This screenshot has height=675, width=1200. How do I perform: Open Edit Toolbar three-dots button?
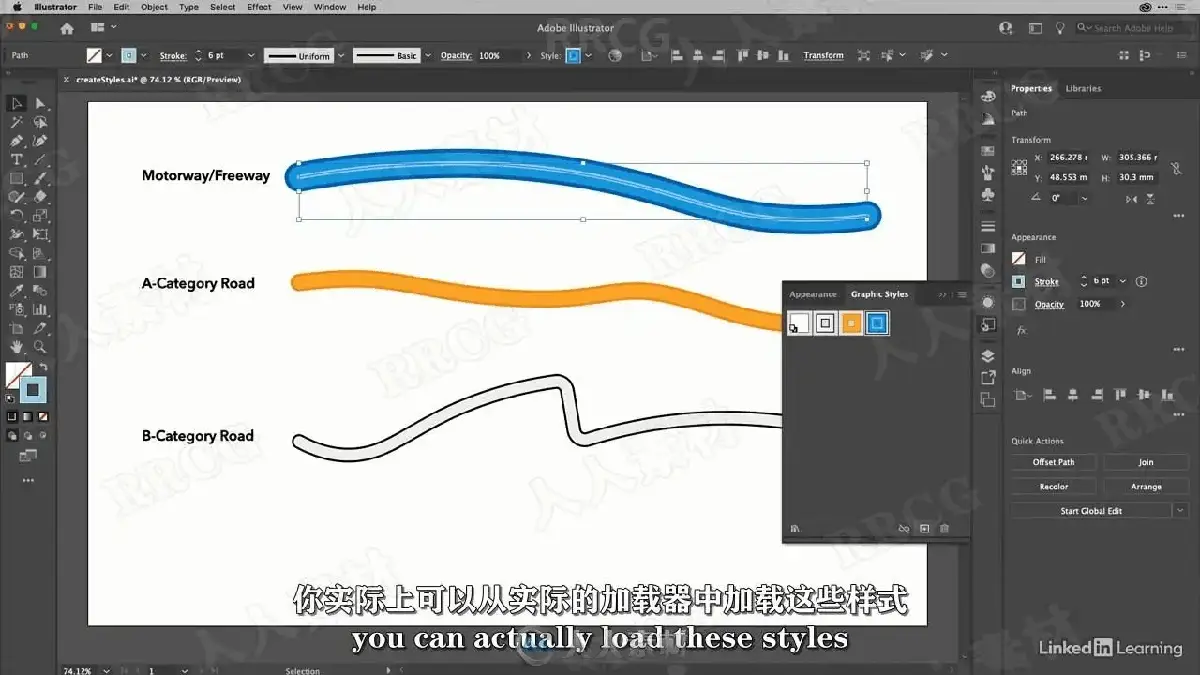click(x=28, y=480)
